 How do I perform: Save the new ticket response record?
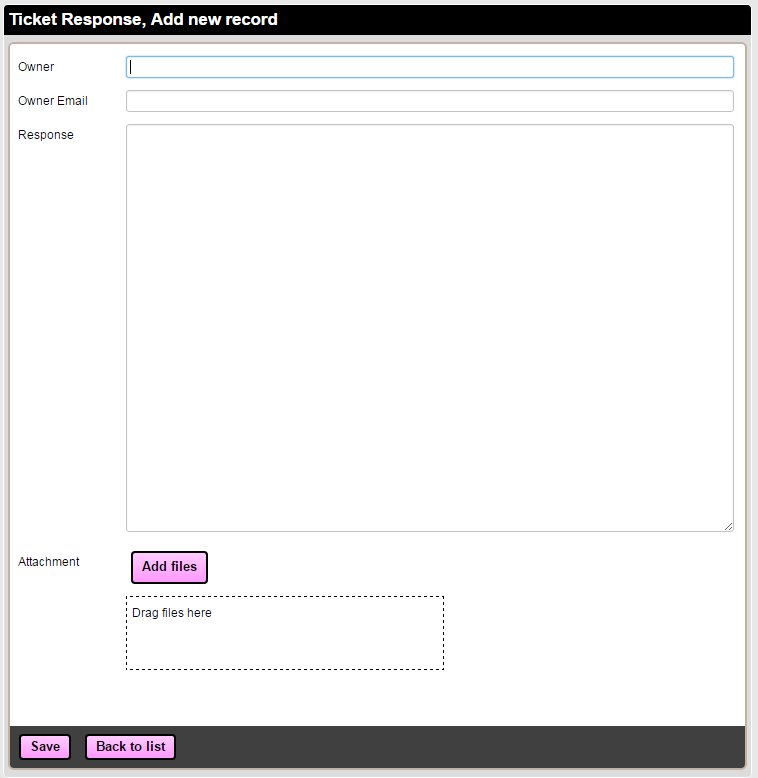click(x=45, y=747)
